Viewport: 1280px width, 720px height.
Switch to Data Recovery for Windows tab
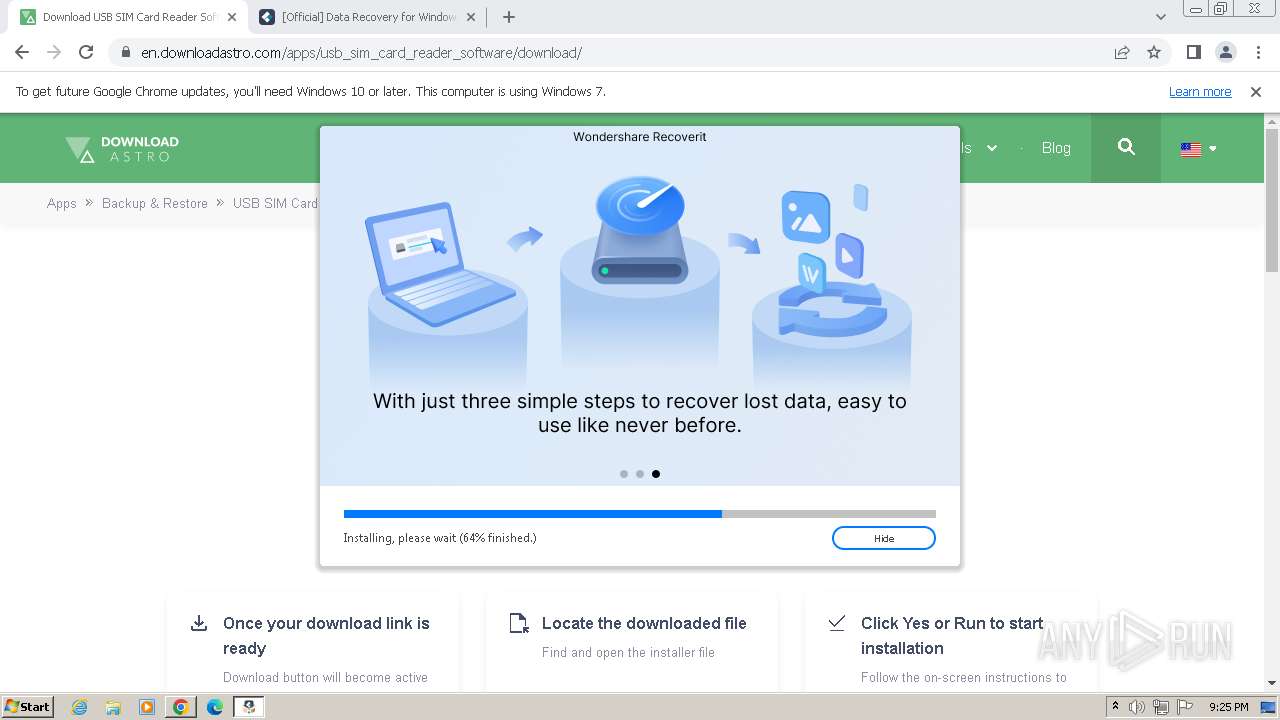click(369, 17)
